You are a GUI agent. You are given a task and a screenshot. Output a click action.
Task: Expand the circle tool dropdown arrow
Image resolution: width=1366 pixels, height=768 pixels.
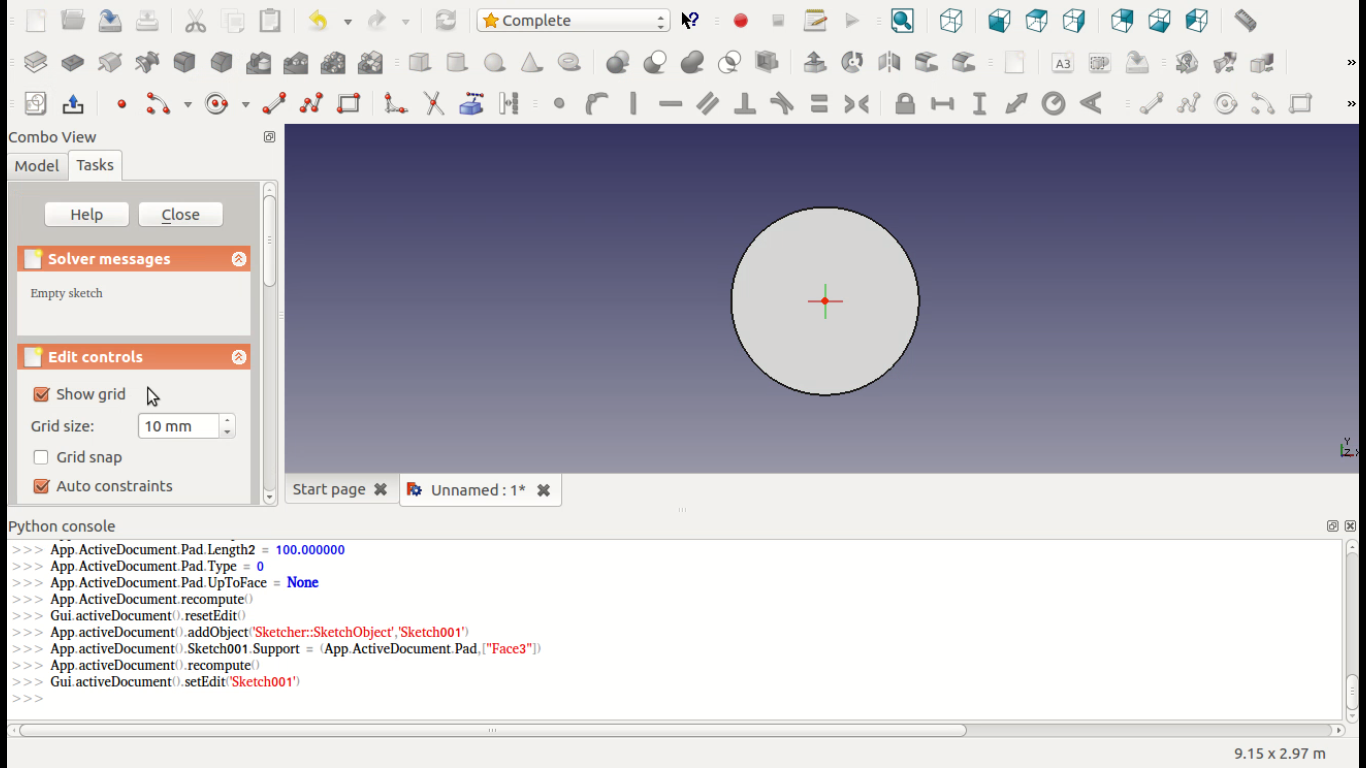pyautogui.click(x=245, y=105)
